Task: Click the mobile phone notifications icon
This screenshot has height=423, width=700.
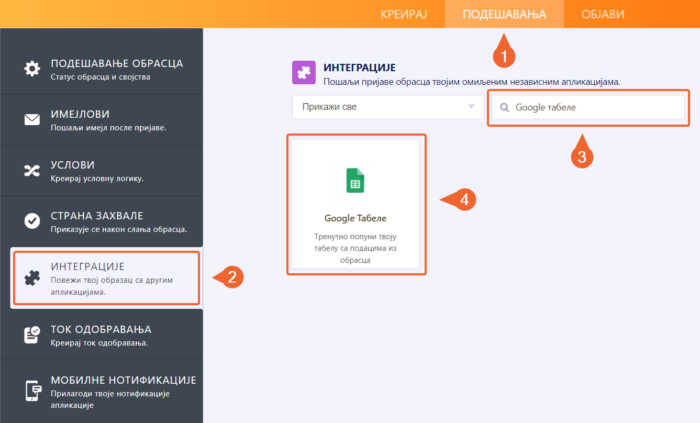Action: (33, 391)
